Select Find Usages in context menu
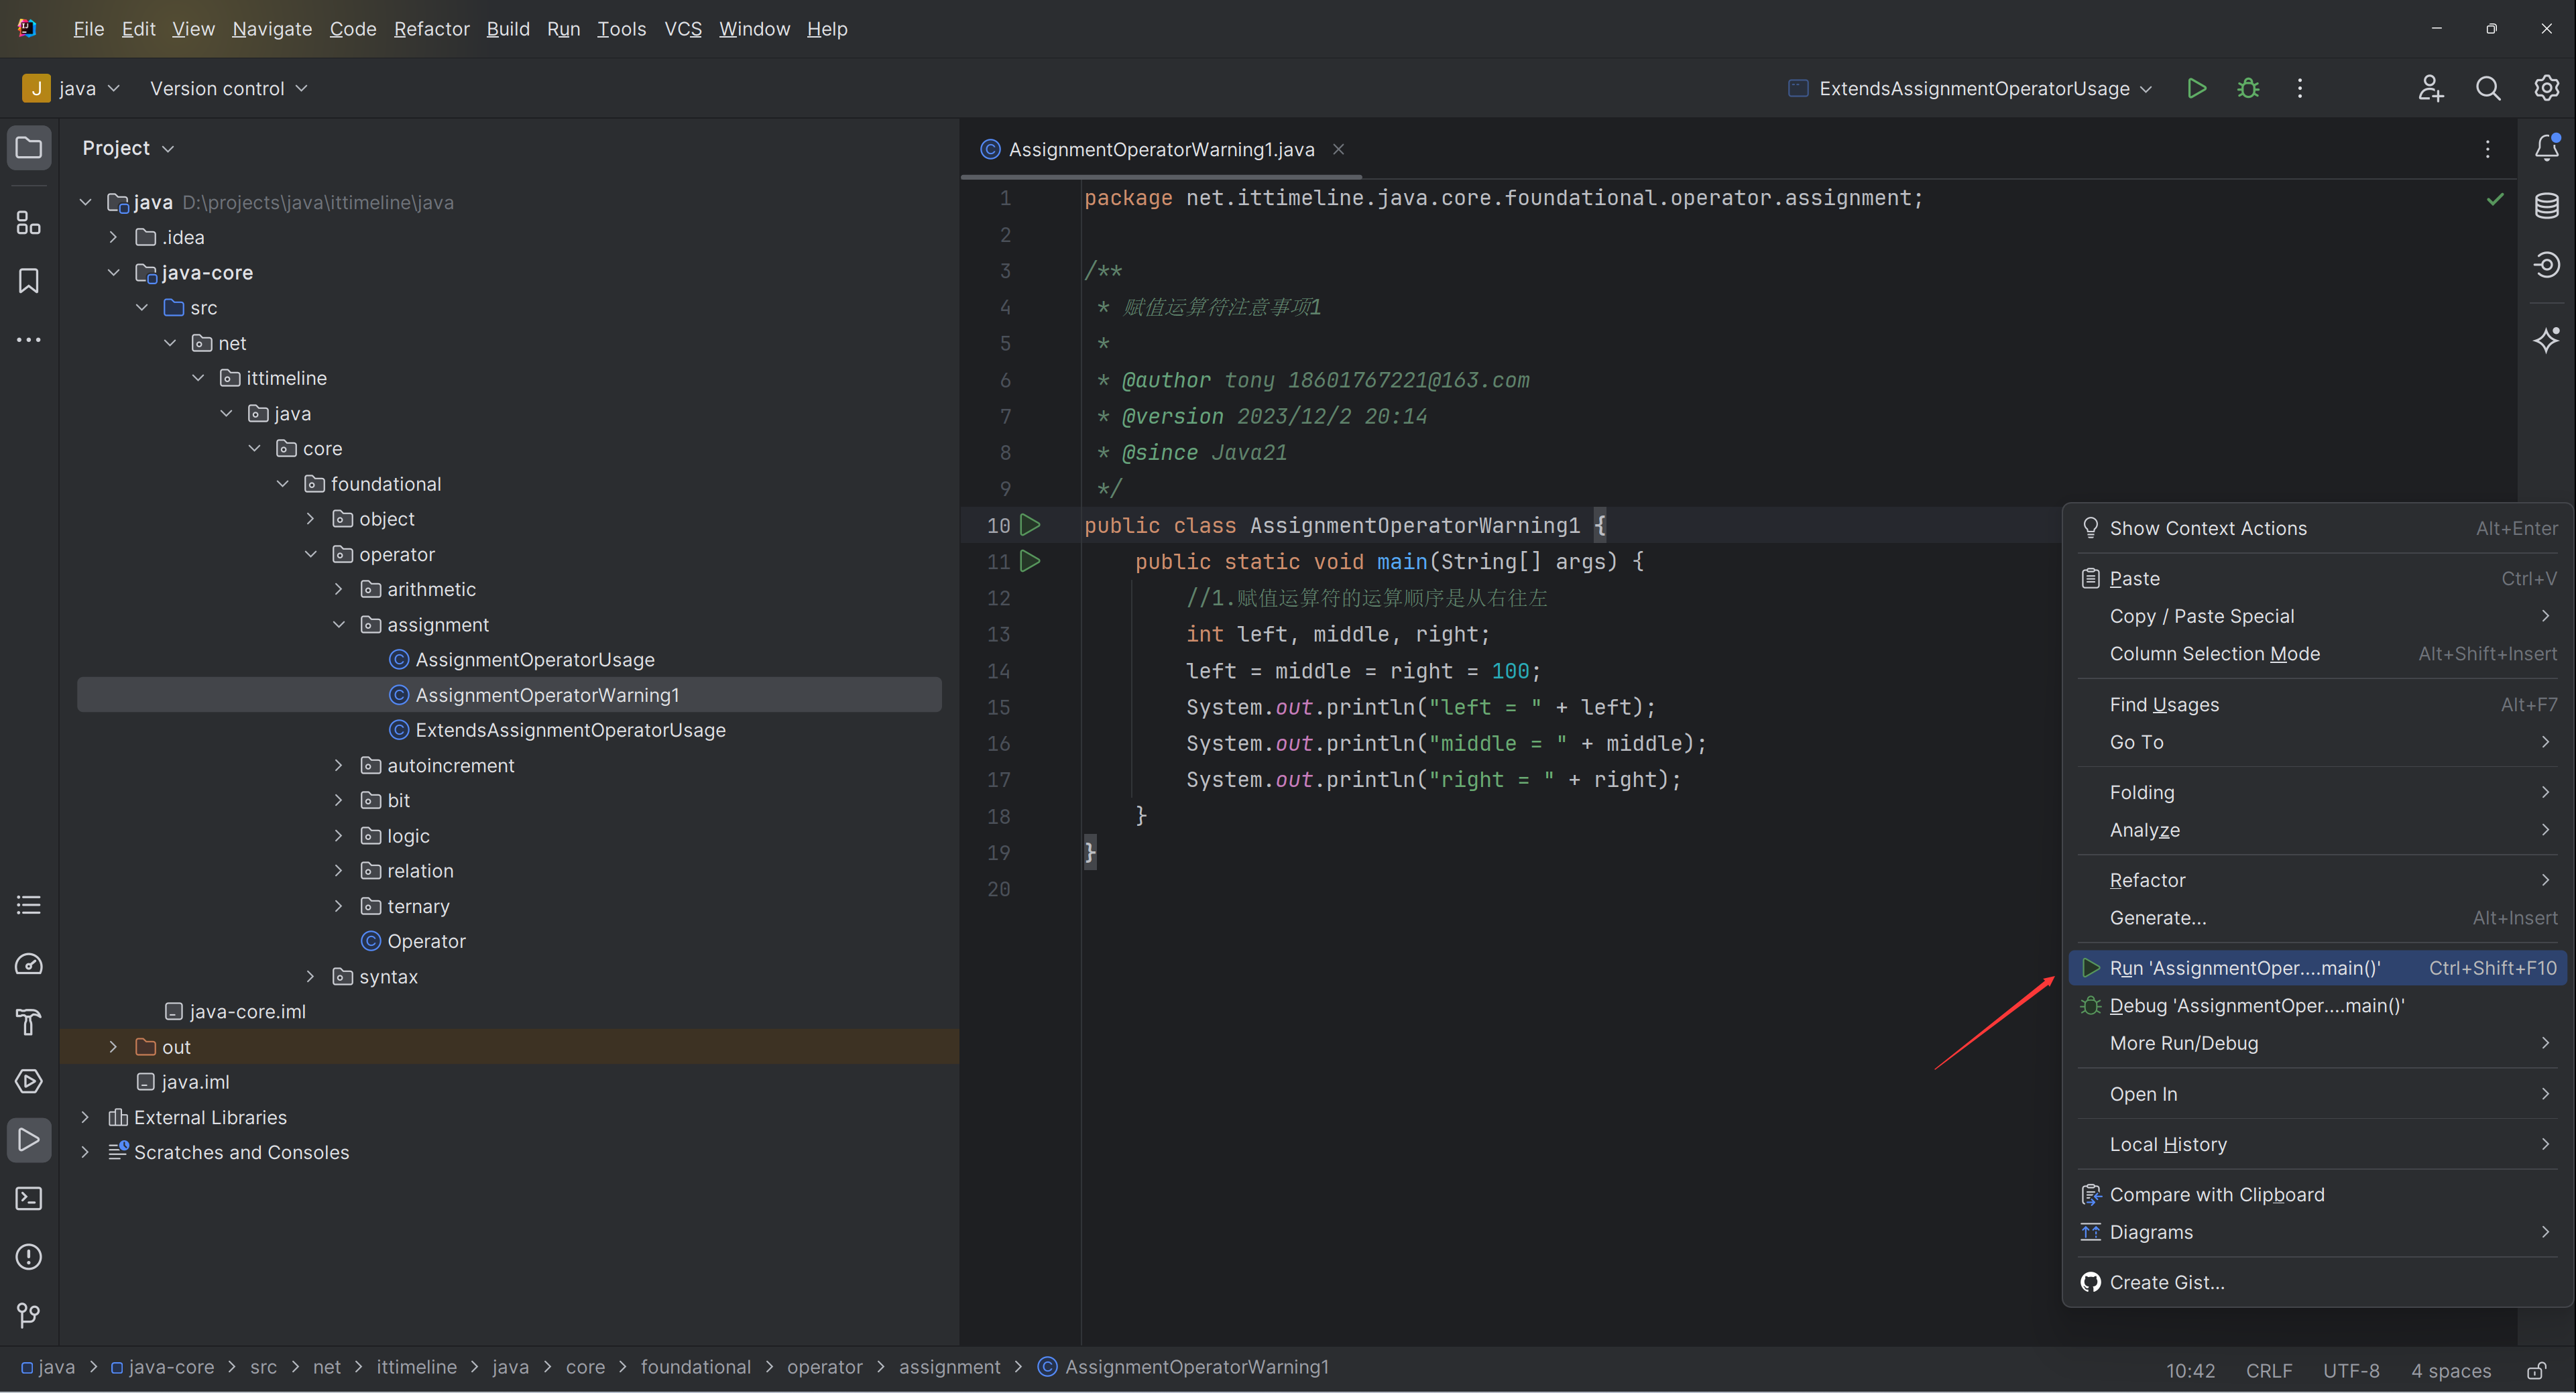This screenshot has width=2576, height=1393. click(x=2318, y=704)
